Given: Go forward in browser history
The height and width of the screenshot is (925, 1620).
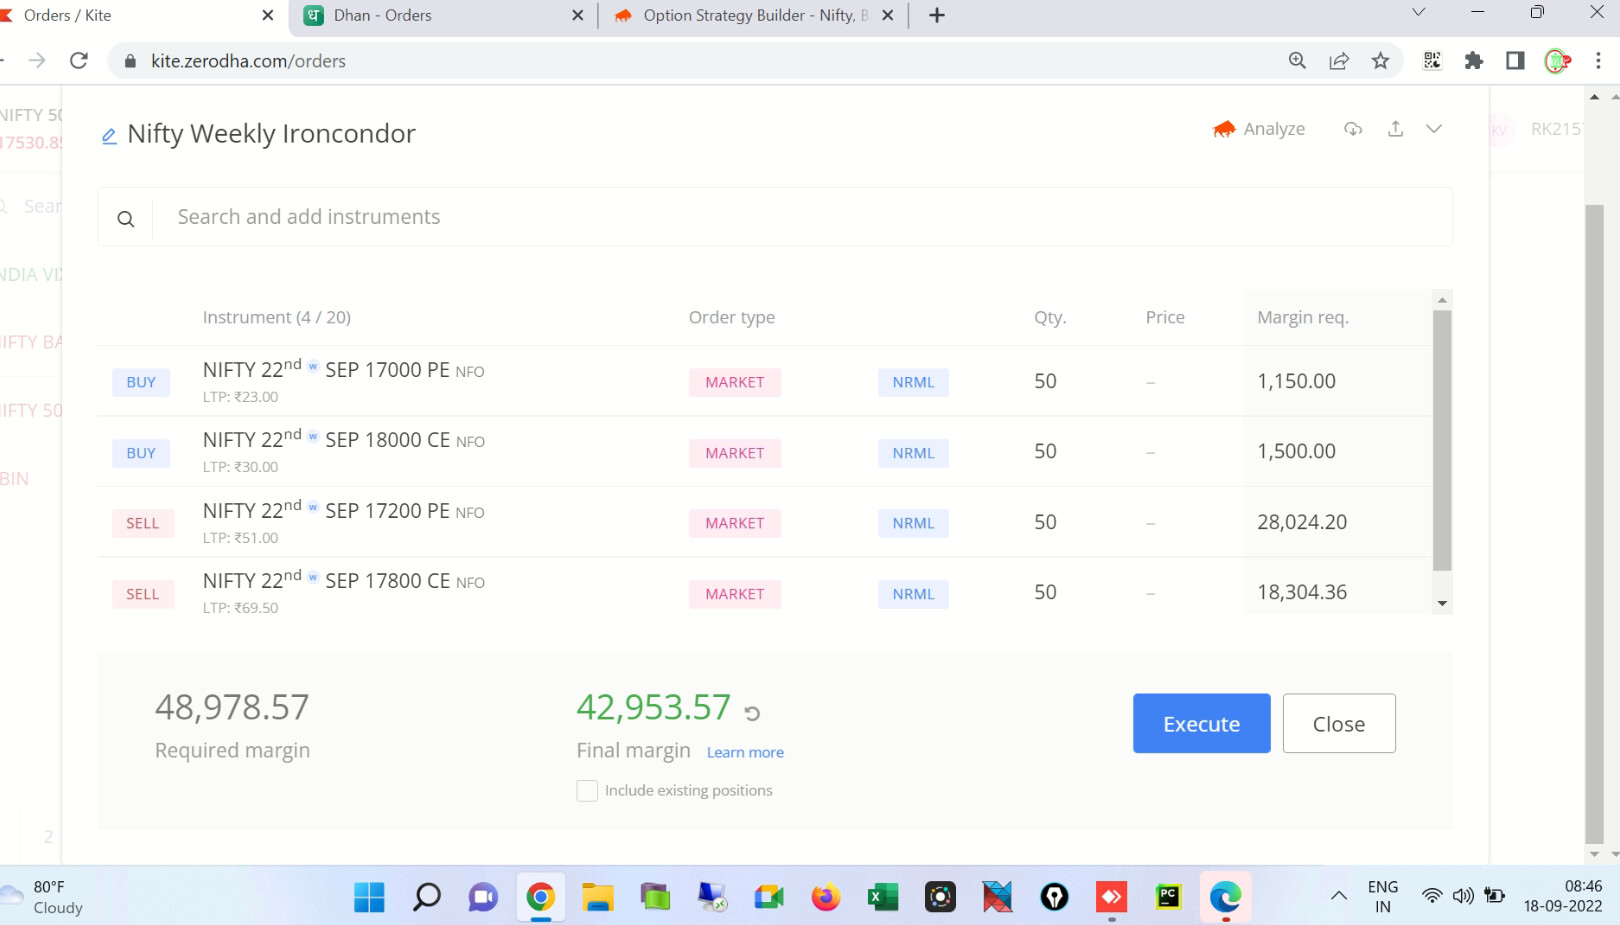Looking at the screenshot, I should tap(37, 61).
